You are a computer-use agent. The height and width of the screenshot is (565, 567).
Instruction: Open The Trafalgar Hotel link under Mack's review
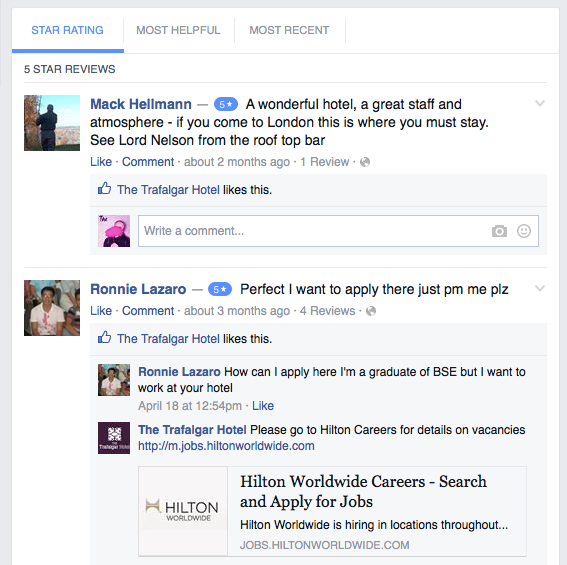pyautogui.click(x=168, y=190)
